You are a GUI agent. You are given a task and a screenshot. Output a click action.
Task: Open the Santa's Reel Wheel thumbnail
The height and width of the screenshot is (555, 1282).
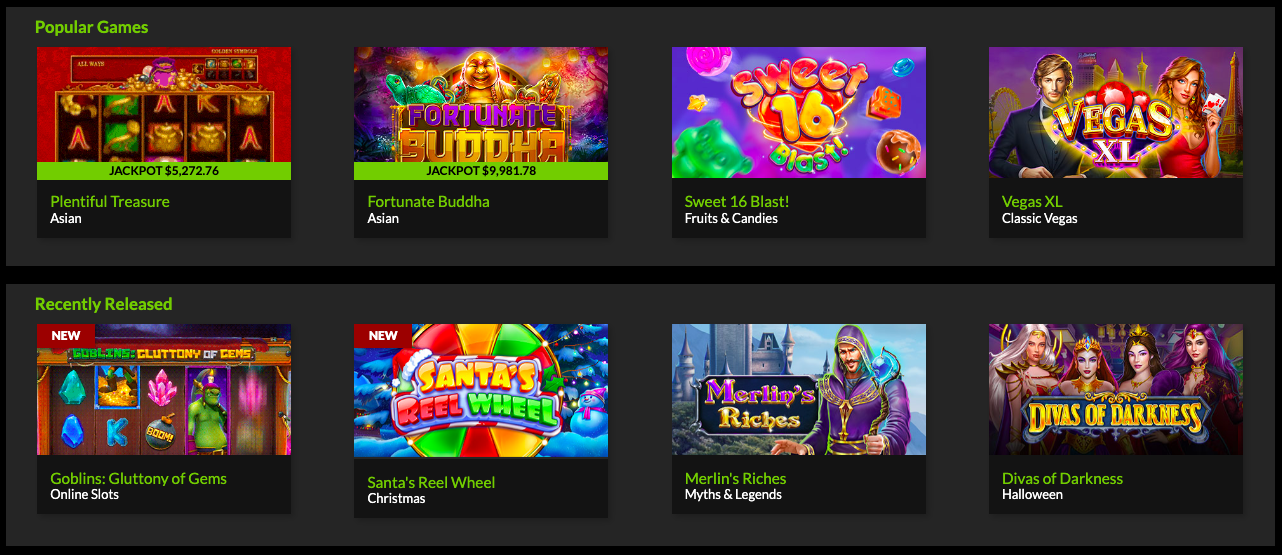coord(481,391)
